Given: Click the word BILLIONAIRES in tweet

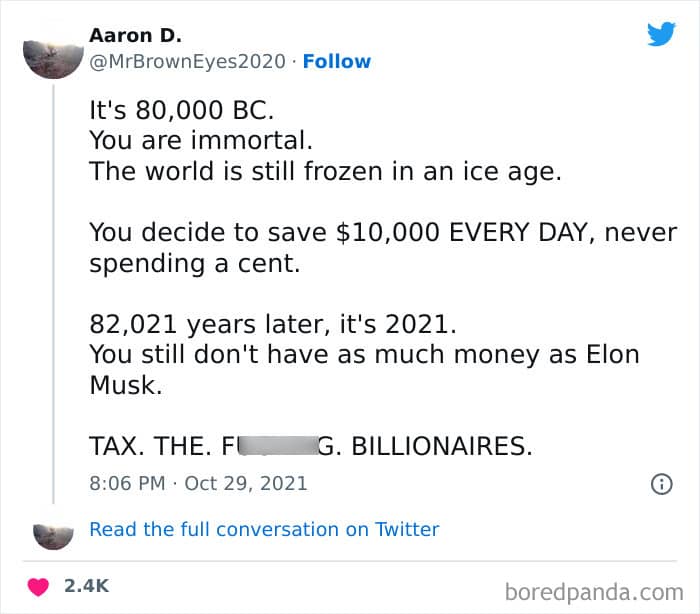Looking at the screenshot, I should (442, 446).
